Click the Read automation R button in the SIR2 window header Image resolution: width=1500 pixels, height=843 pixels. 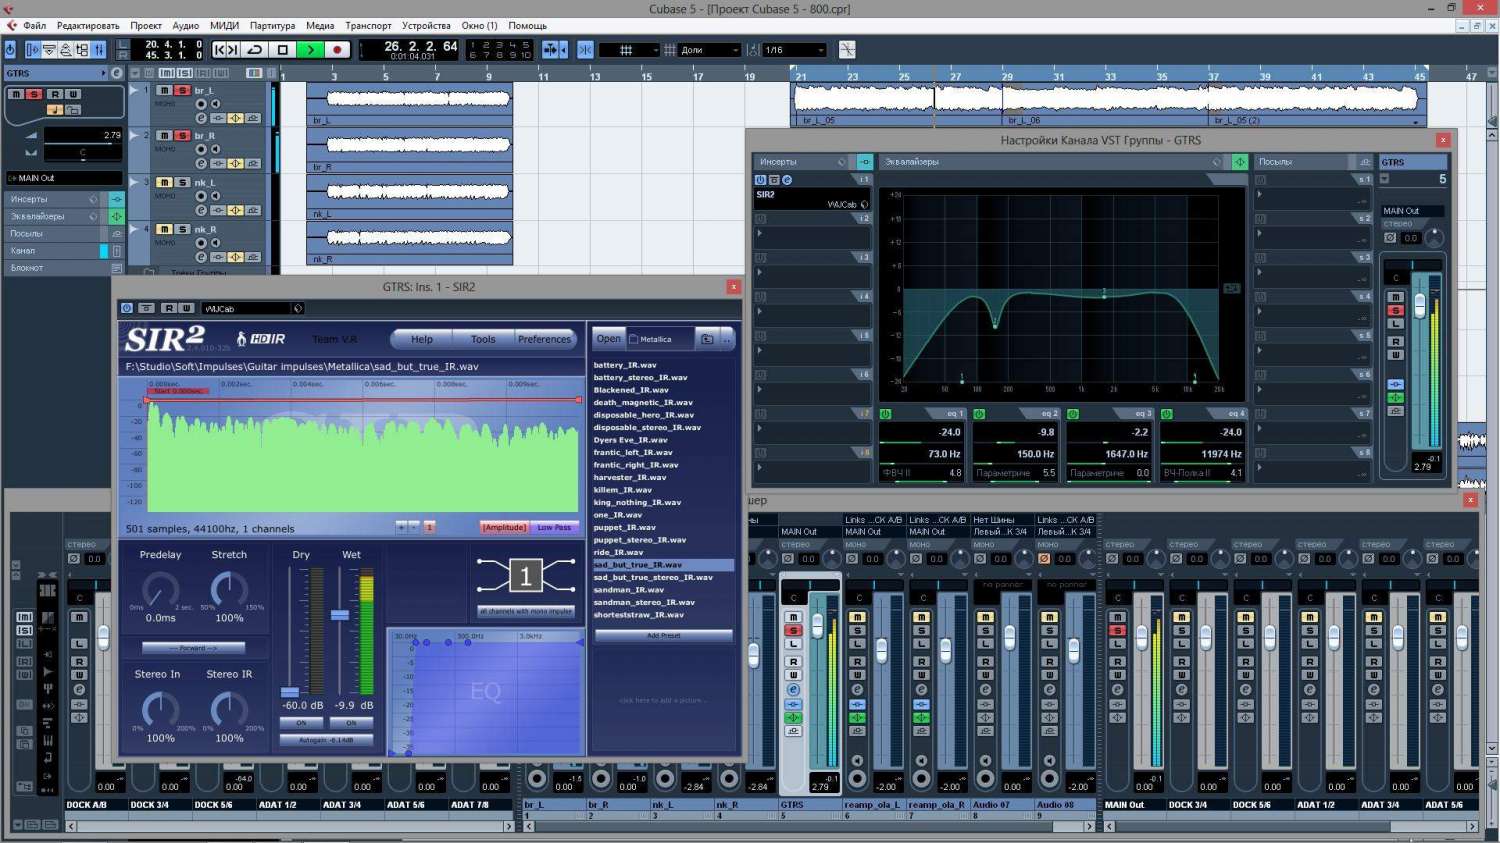pos(169,308)
